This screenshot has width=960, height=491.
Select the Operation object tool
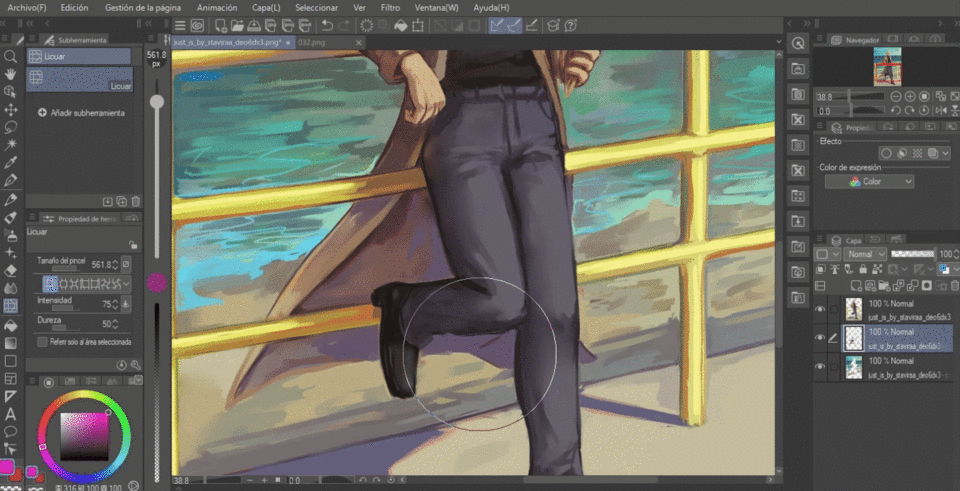click(x=10, y=92)
